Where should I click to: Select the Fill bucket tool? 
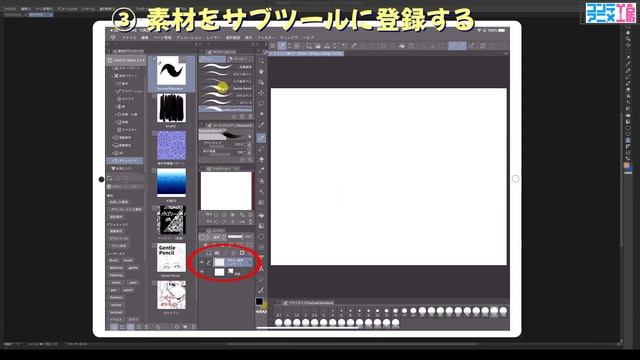261,215
